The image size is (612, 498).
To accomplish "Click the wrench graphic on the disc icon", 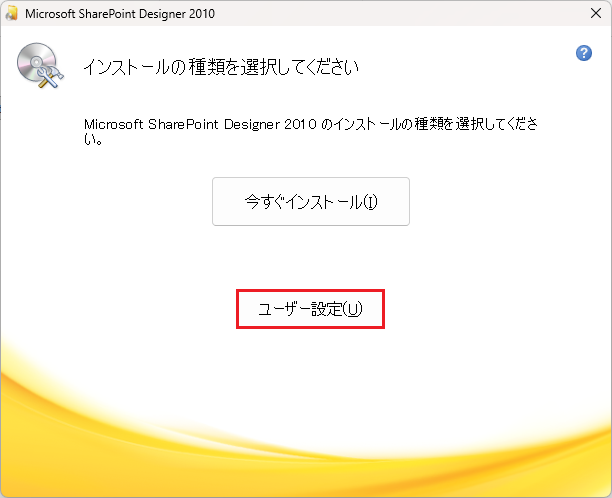I will (47, 77).
